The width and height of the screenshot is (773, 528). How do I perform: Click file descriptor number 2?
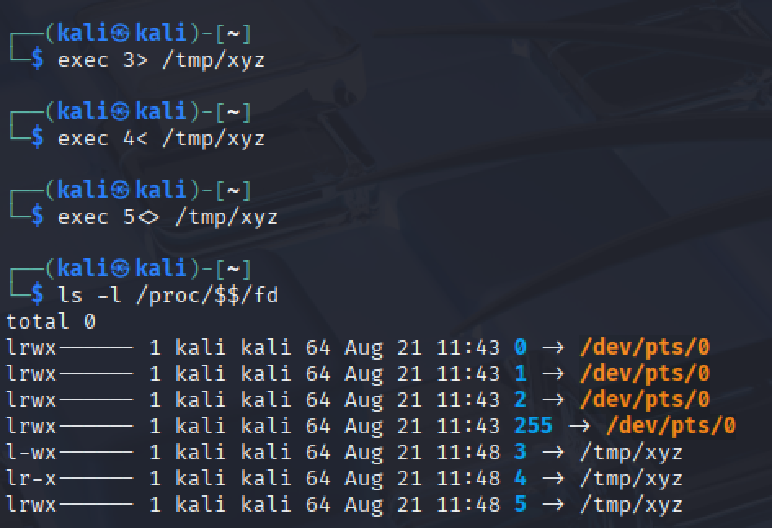pos(520,400)
